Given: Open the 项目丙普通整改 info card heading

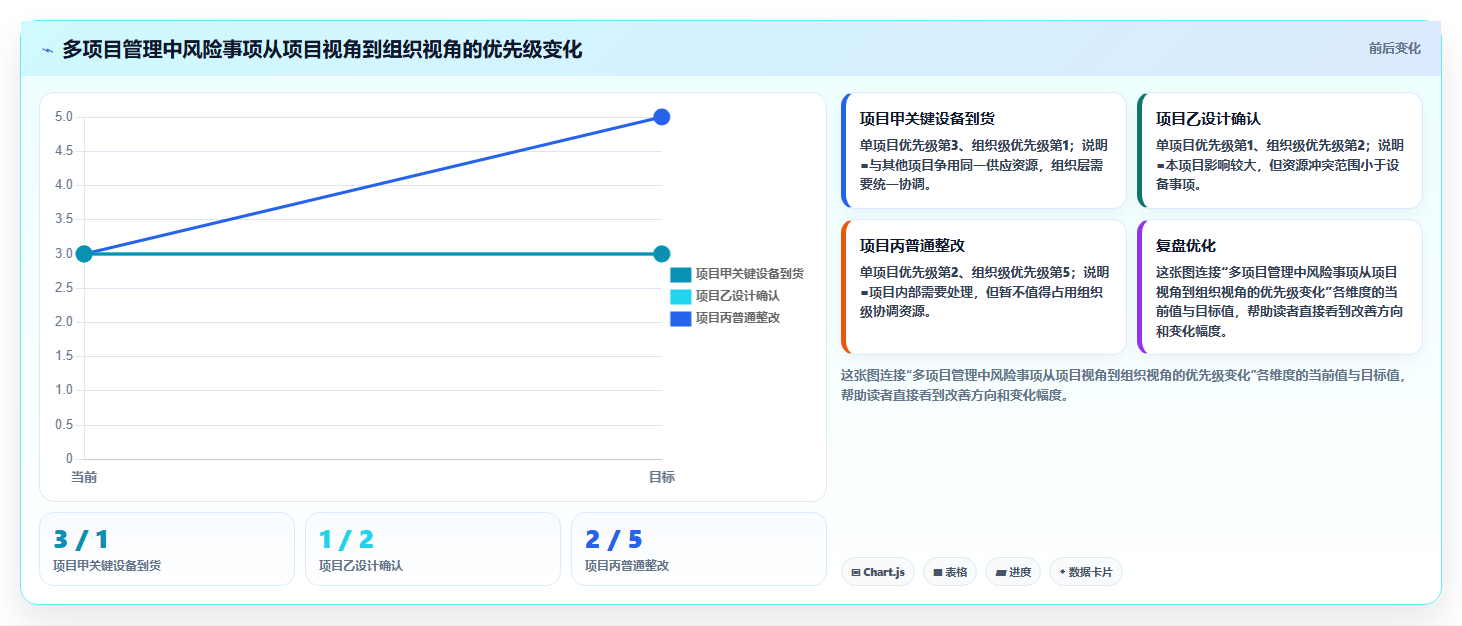Looking at the screenshot, I should [x=912, y=245].
